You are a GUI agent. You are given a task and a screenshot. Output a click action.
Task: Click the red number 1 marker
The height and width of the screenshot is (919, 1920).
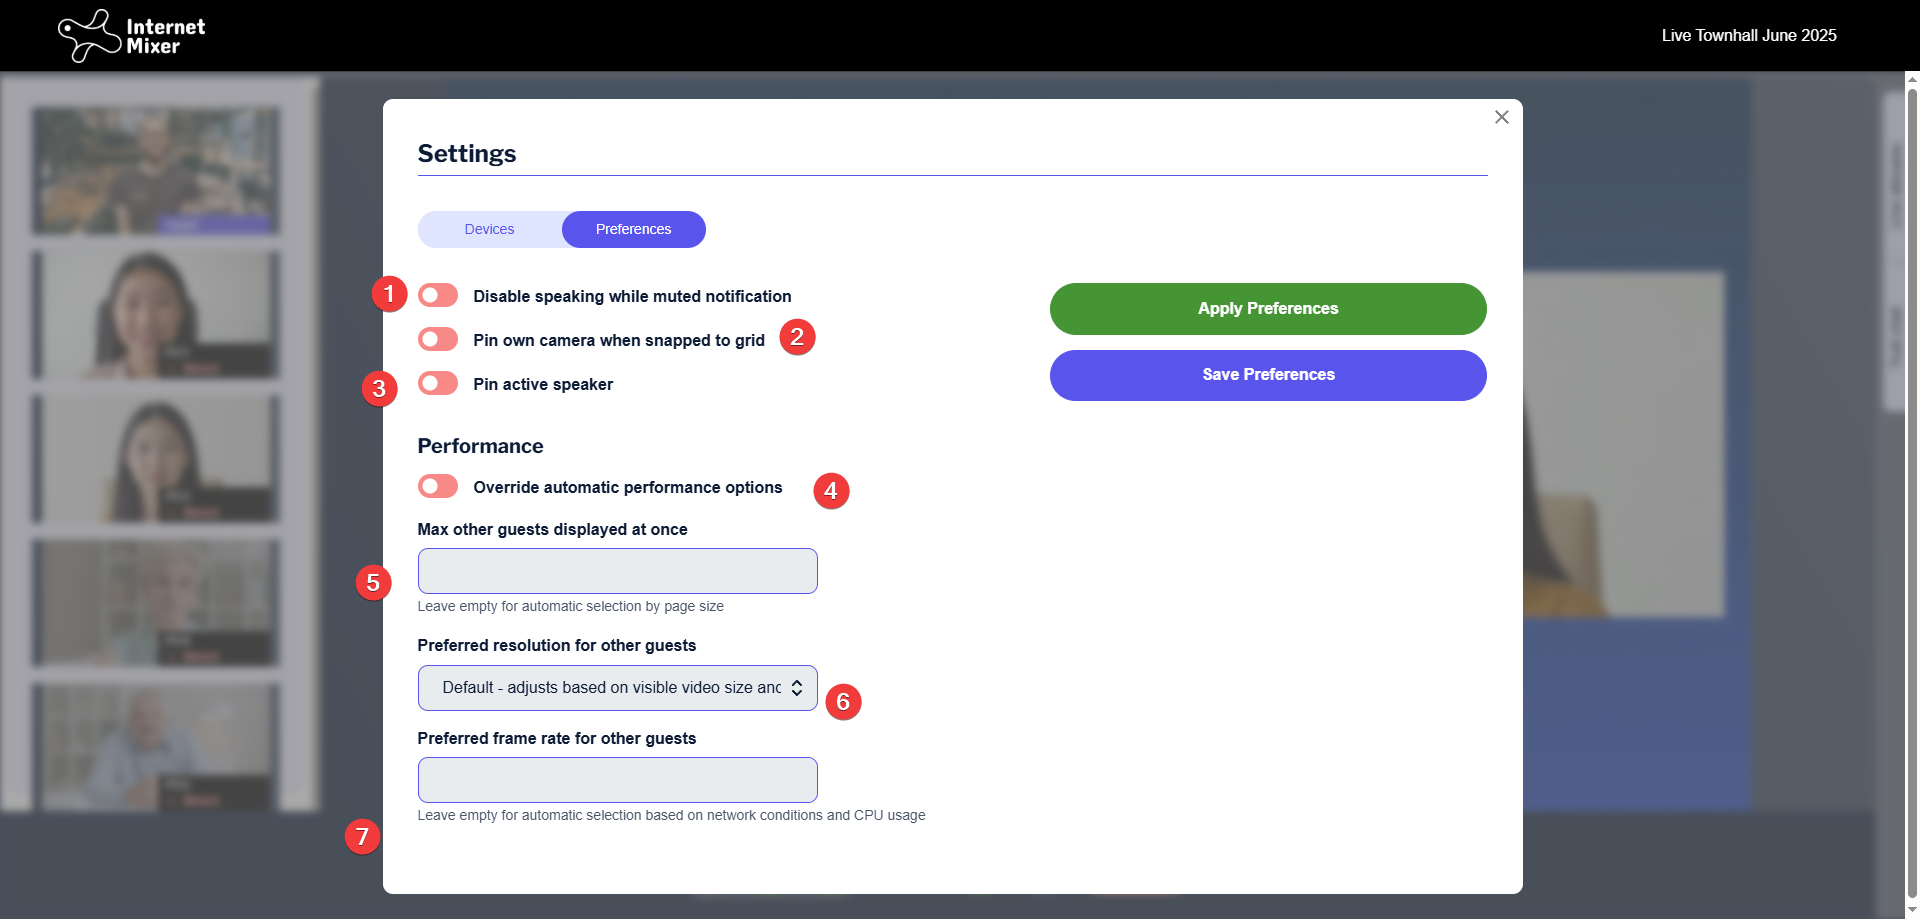389,294
